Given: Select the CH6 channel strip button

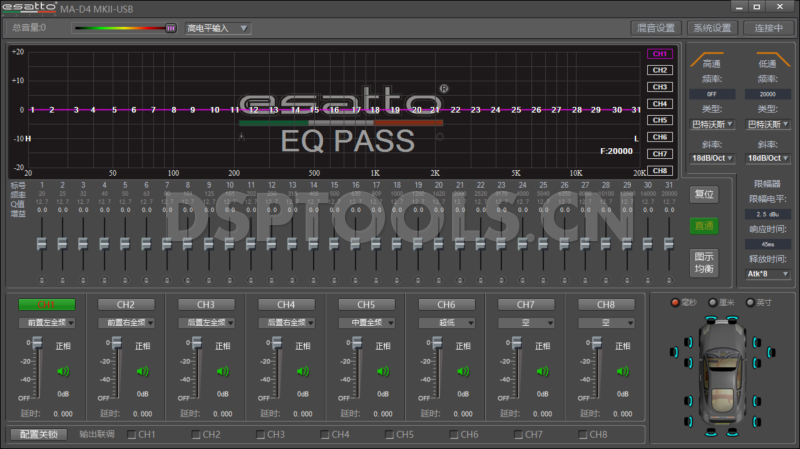Looking at the screenshot, I should 447,305.
